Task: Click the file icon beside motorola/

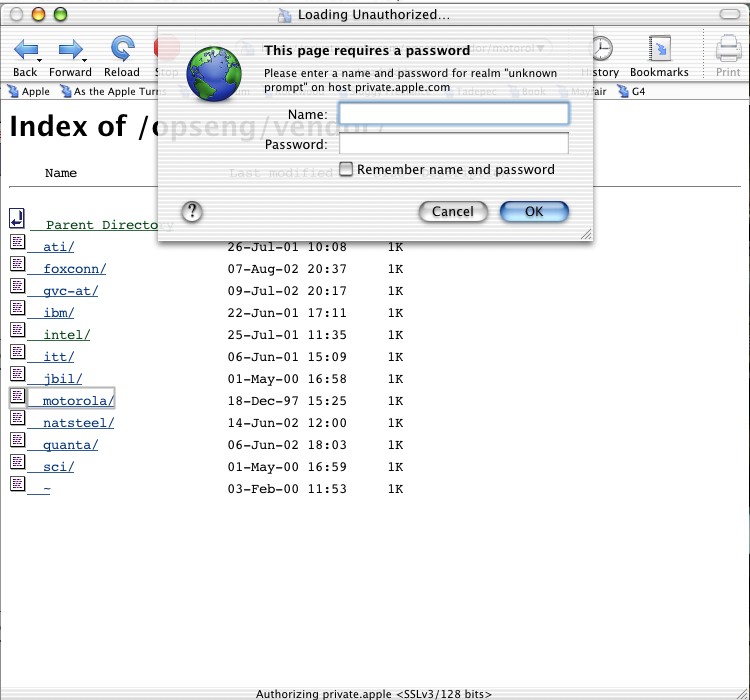Action: (x=18, y=396)
